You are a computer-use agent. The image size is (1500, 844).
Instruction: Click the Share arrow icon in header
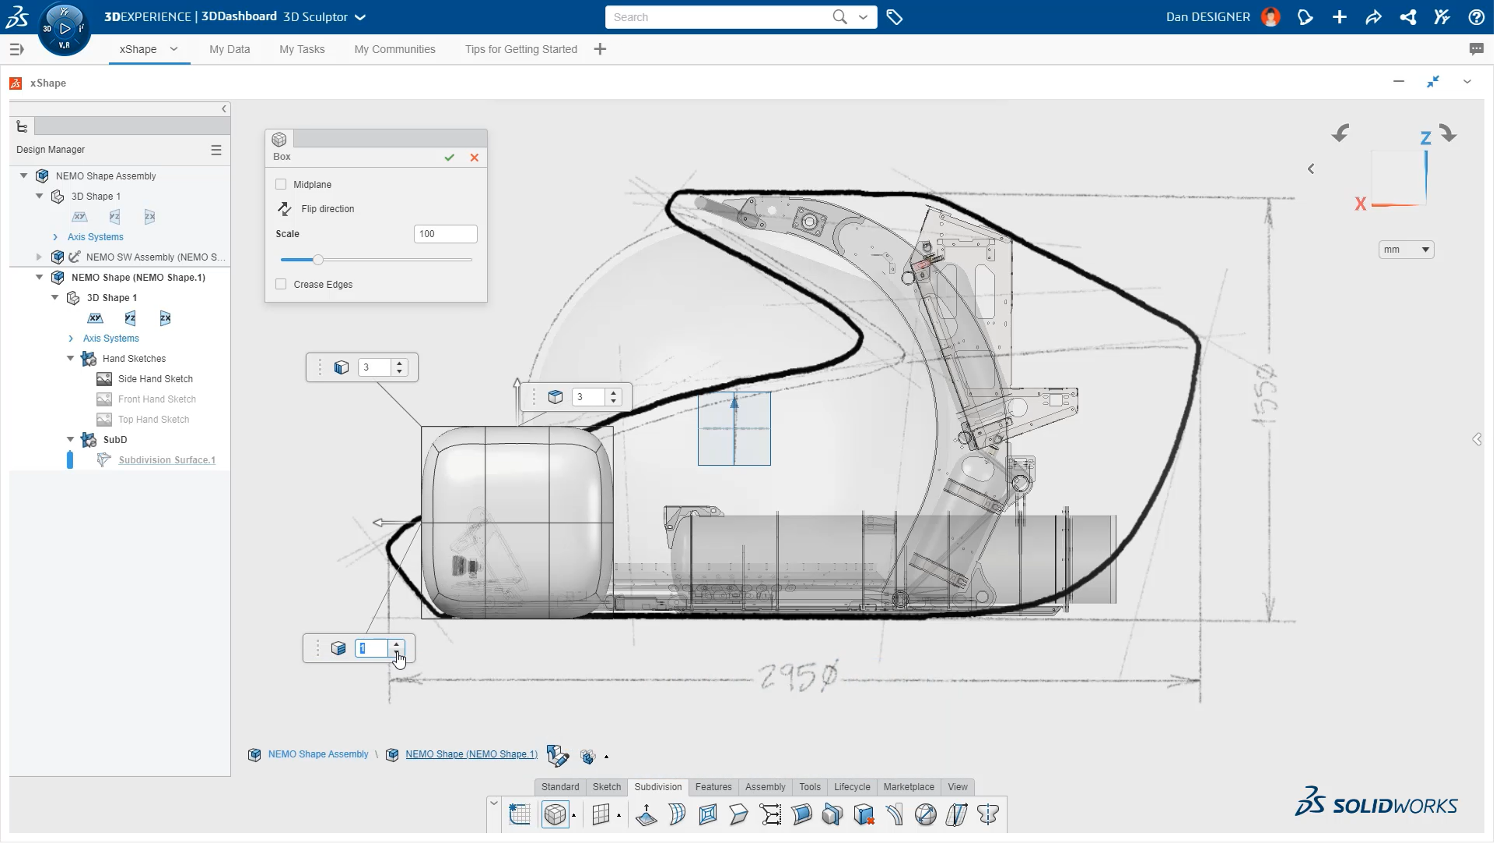pos(1374,17)
